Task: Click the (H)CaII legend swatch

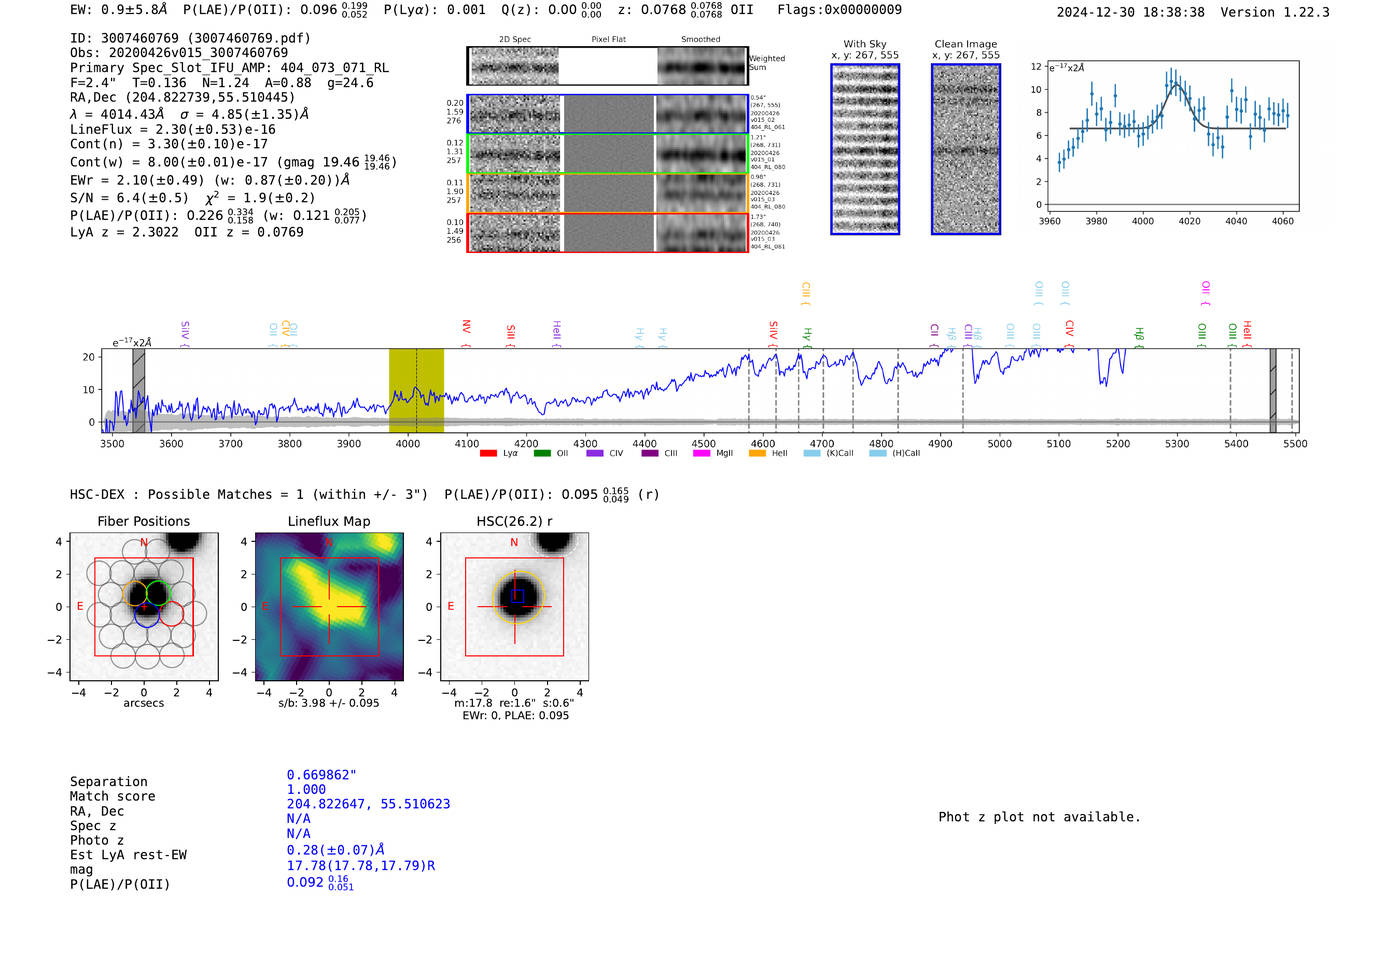Action: click(878, 453)
